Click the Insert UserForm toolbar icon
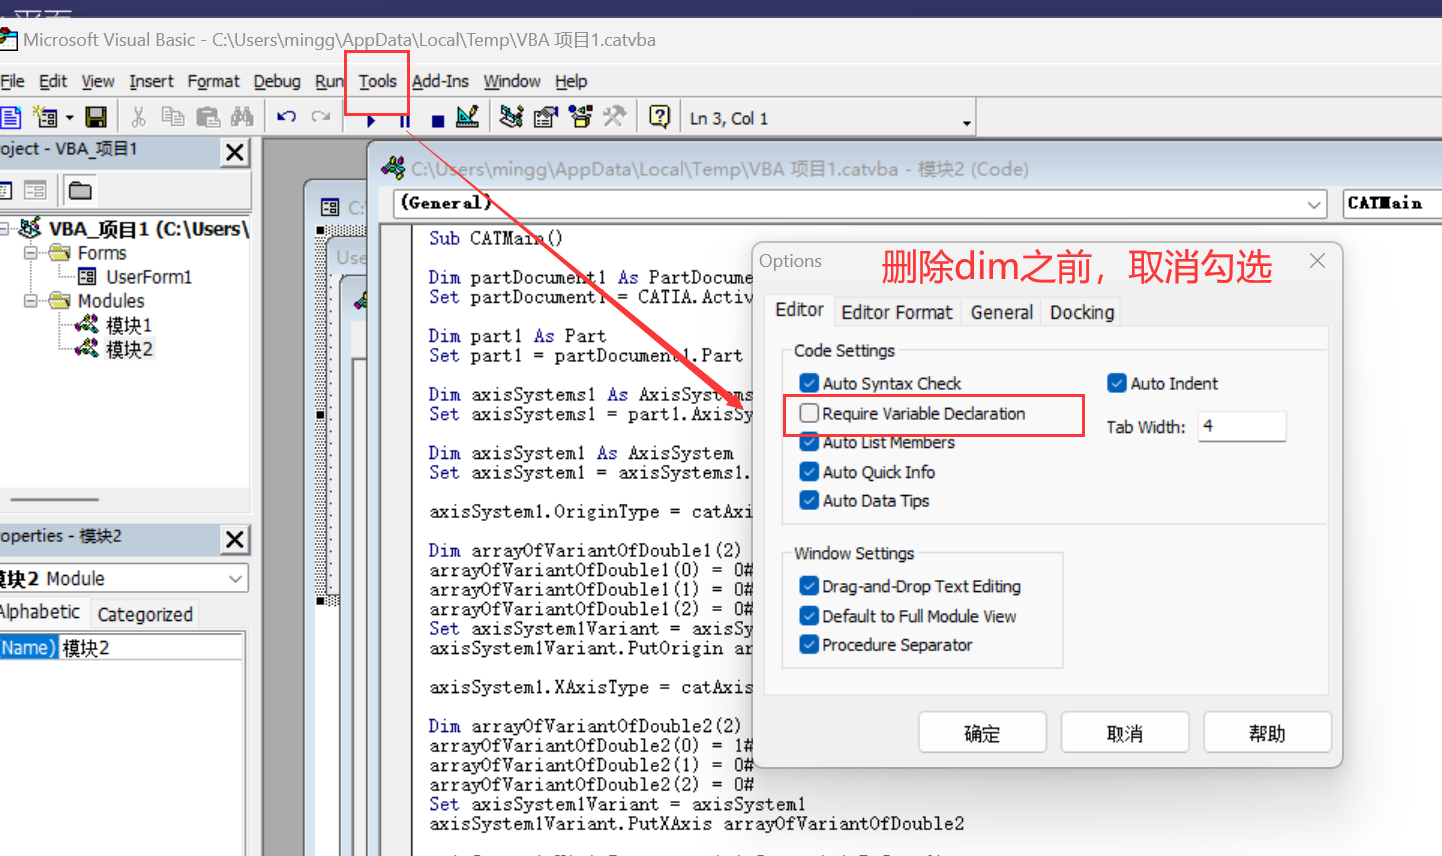The image size is (1442, 856). [x=45, y=117]
